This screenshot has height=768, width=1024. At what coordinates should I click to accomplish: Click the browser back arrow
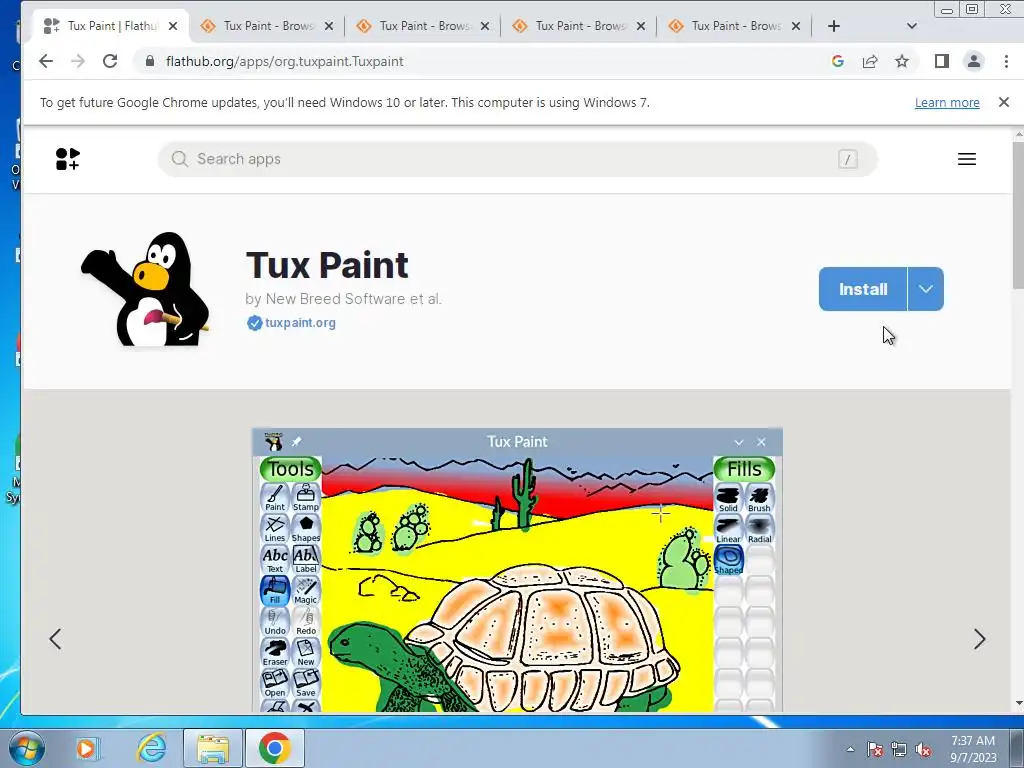(x=46, y=61)
